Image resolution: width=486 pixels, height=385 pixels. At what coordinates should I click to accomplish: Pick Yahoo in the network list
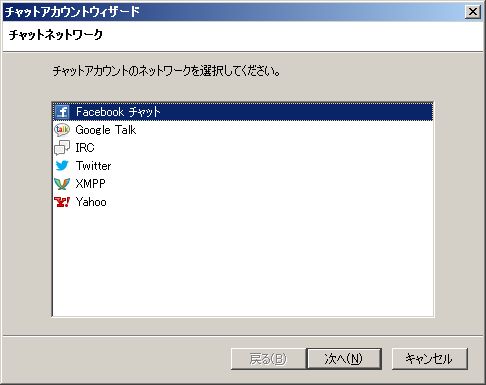click(91, 202)
